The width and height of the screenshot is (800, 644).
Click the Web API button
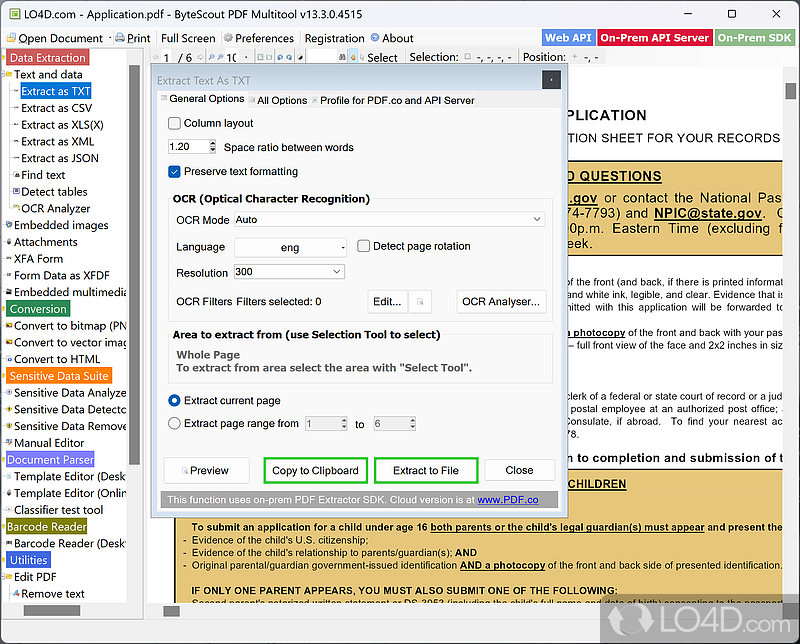coord(568,38)
